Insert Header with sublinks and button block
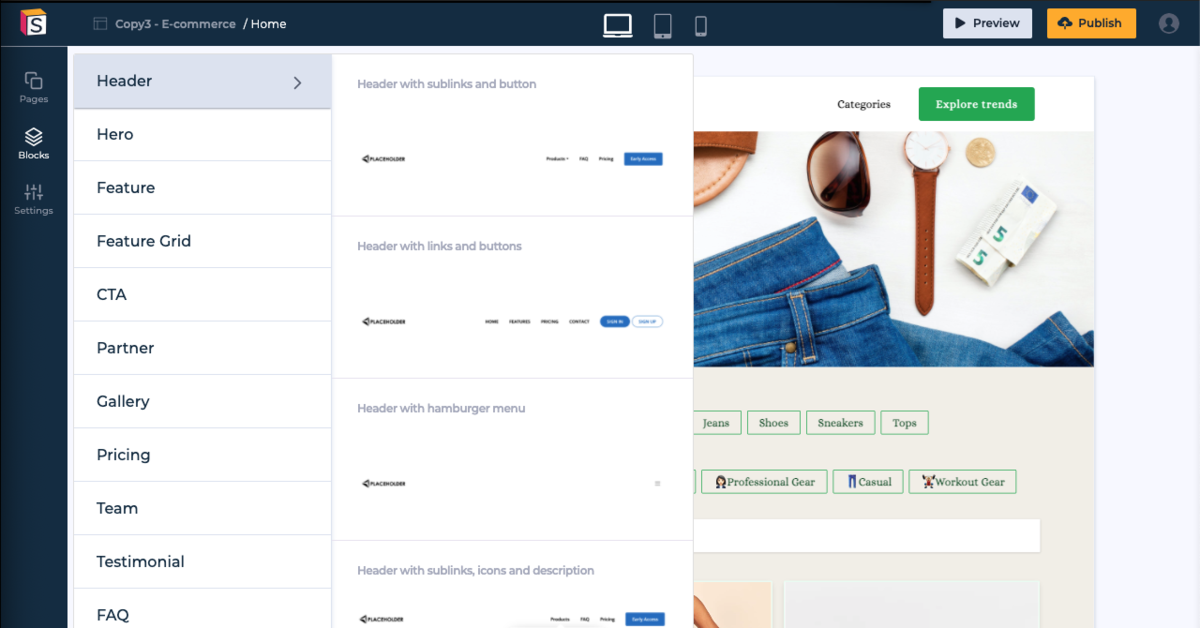 tap(512, 135)
